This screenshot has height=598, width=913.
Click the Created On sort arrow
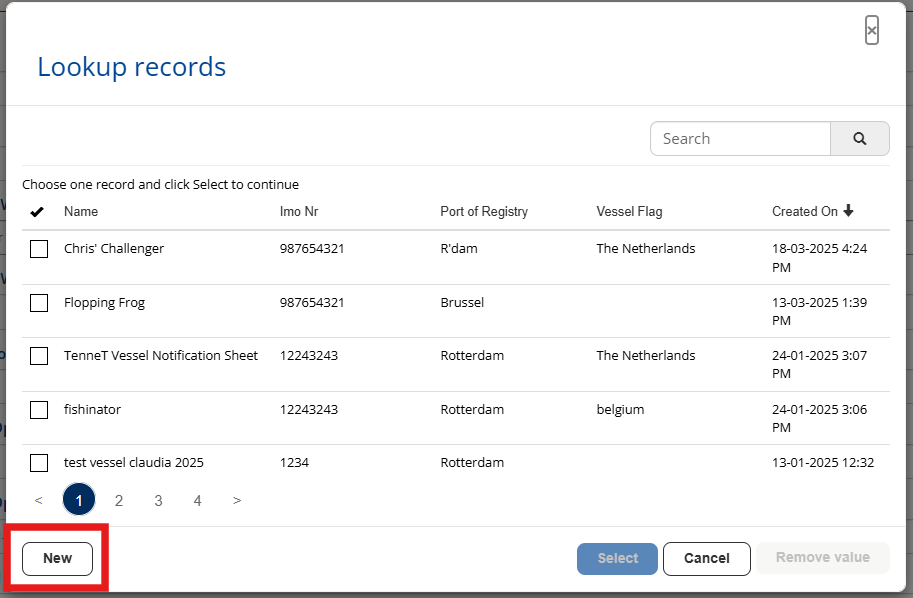point(849,211)
